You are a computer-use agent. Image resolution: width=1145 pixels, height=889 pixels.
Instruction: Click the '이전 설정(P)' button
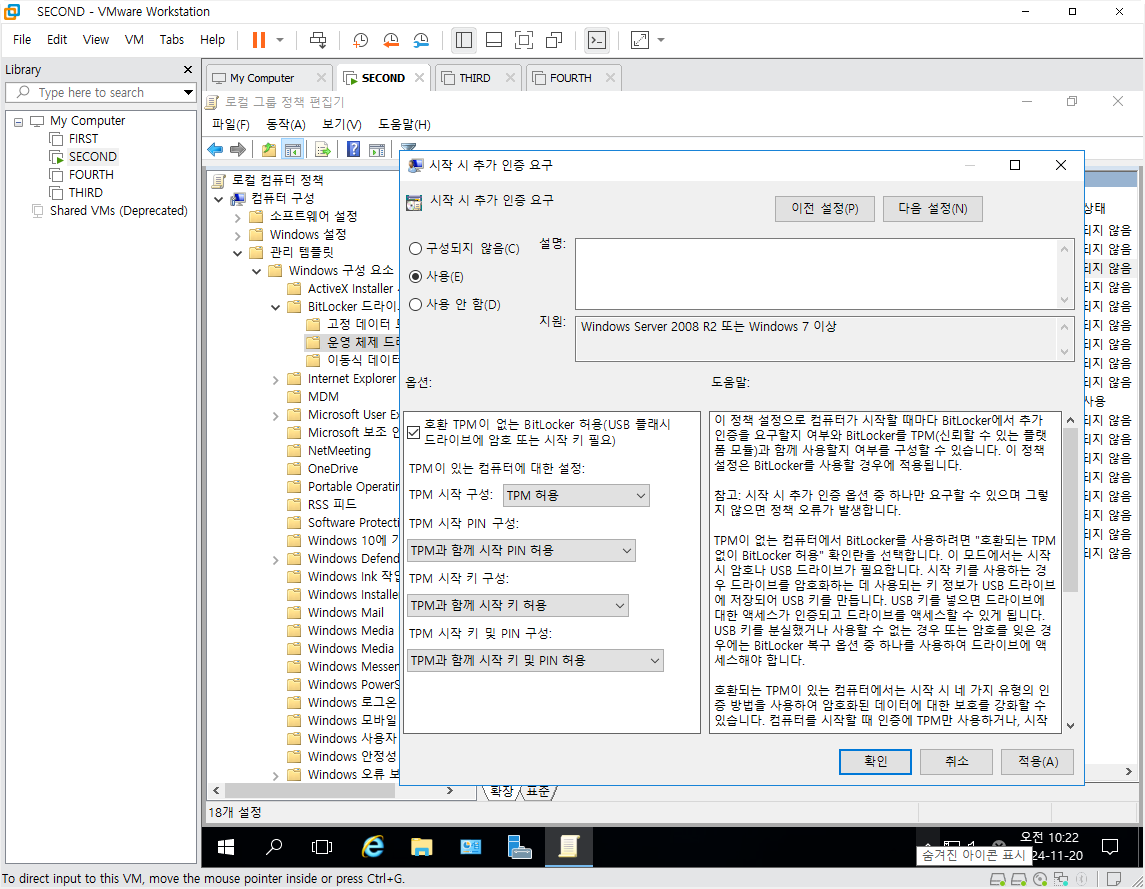[x=824, y=208]
